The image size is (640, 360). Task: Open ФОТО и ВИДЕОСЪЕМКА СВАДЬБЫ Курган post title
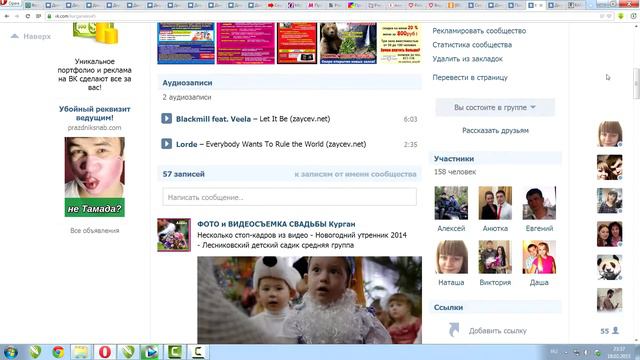point(276,224)
